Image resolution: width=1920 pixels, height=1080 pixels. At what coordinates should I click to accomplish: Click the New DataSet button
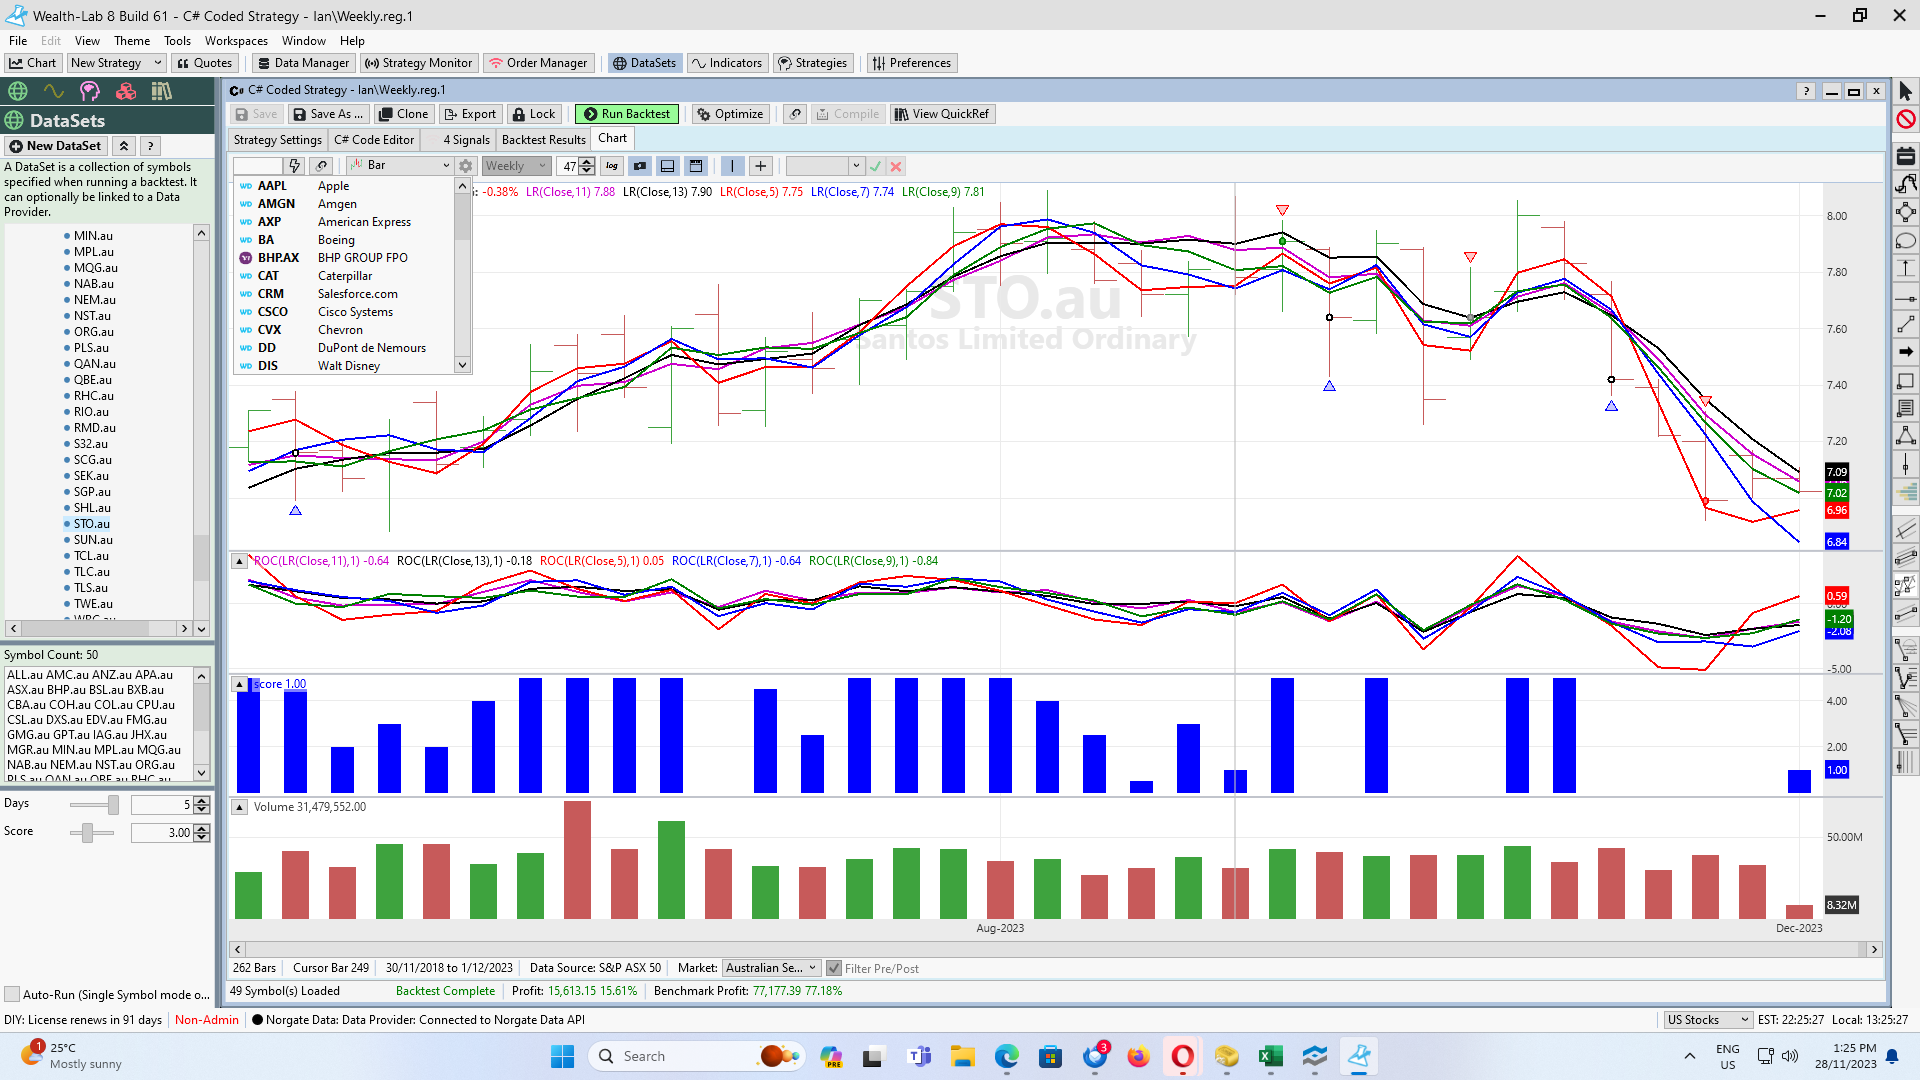coord(56,146)
